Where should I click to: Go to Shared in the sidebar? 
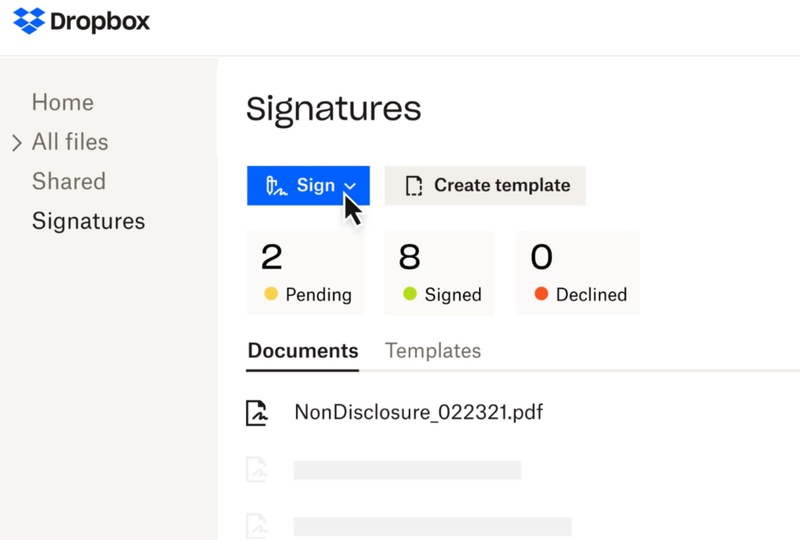[69, 181]
